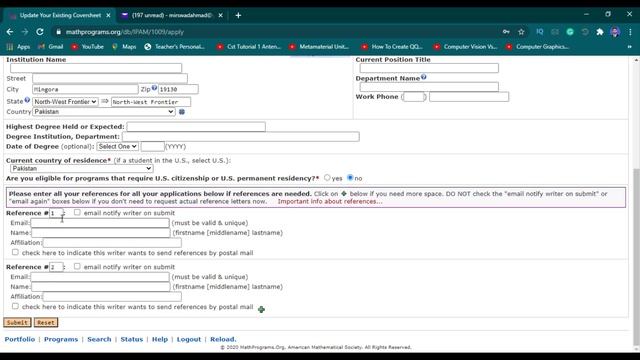The width and height of the screenshot is (640, 360).
Task: Check postal mail option for Reference 2
Action: [15, 306]
